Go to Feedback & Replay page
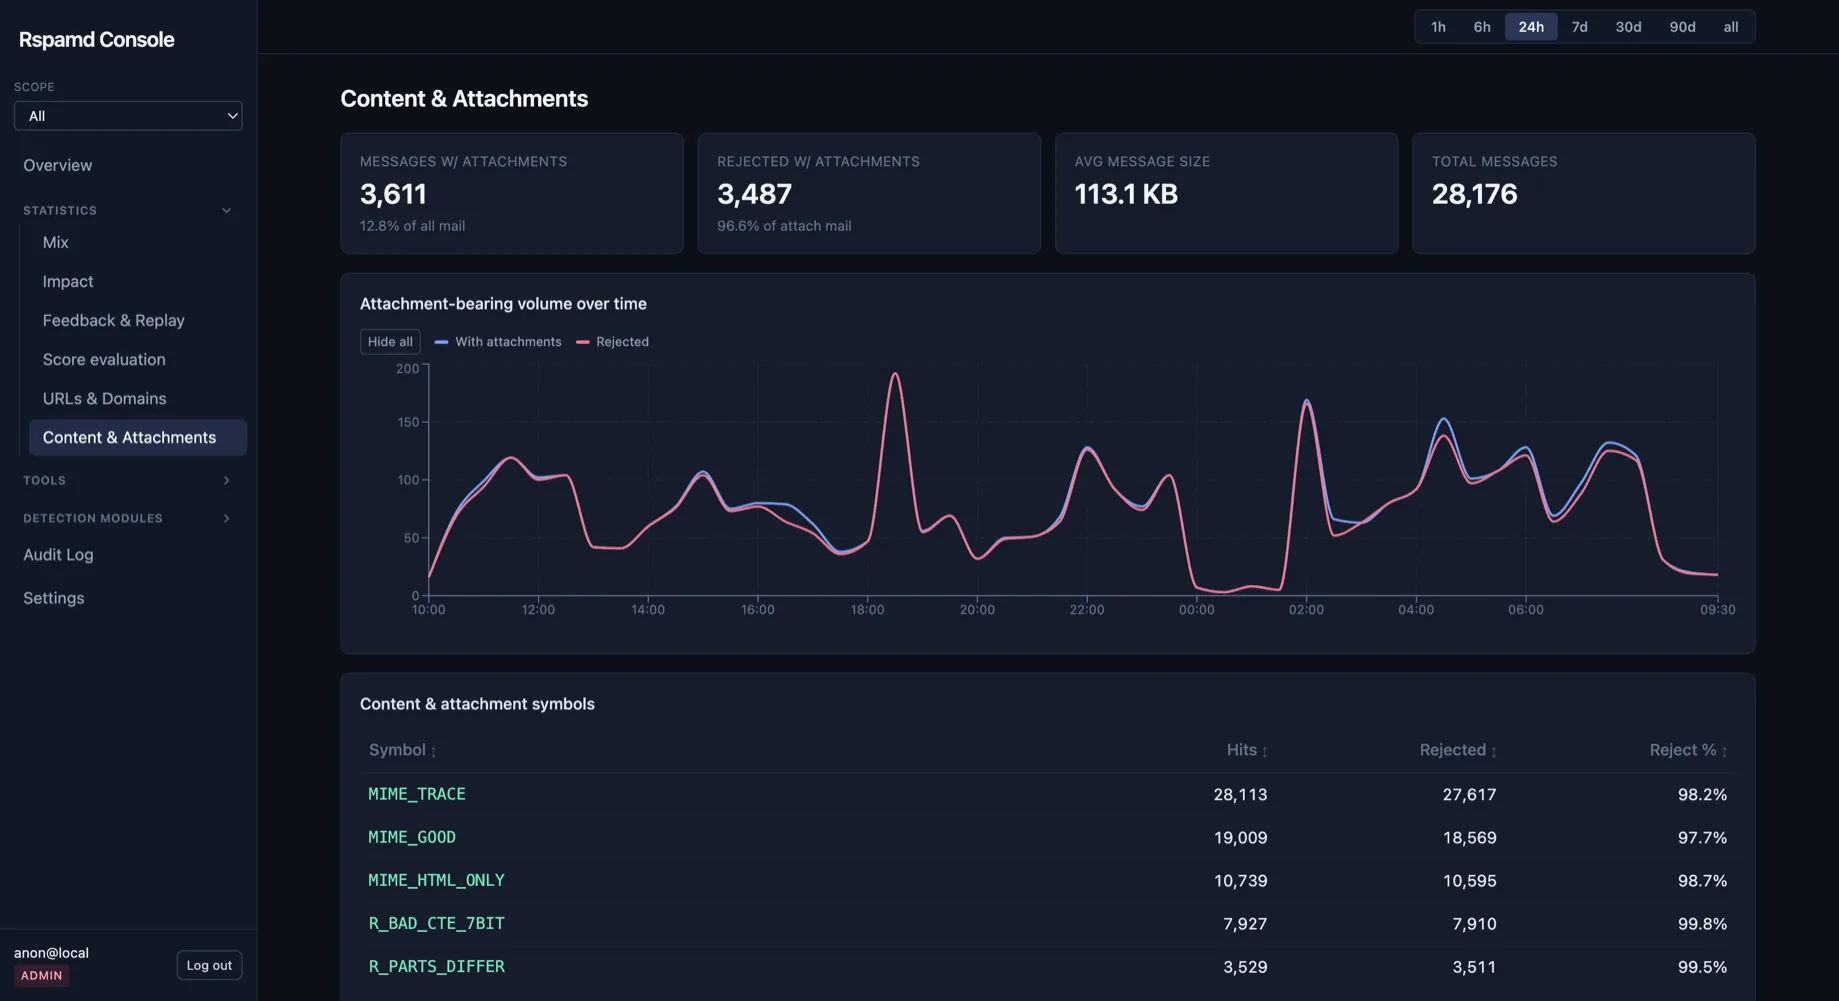1839x1001 pixels. click(x=114, y=321)
